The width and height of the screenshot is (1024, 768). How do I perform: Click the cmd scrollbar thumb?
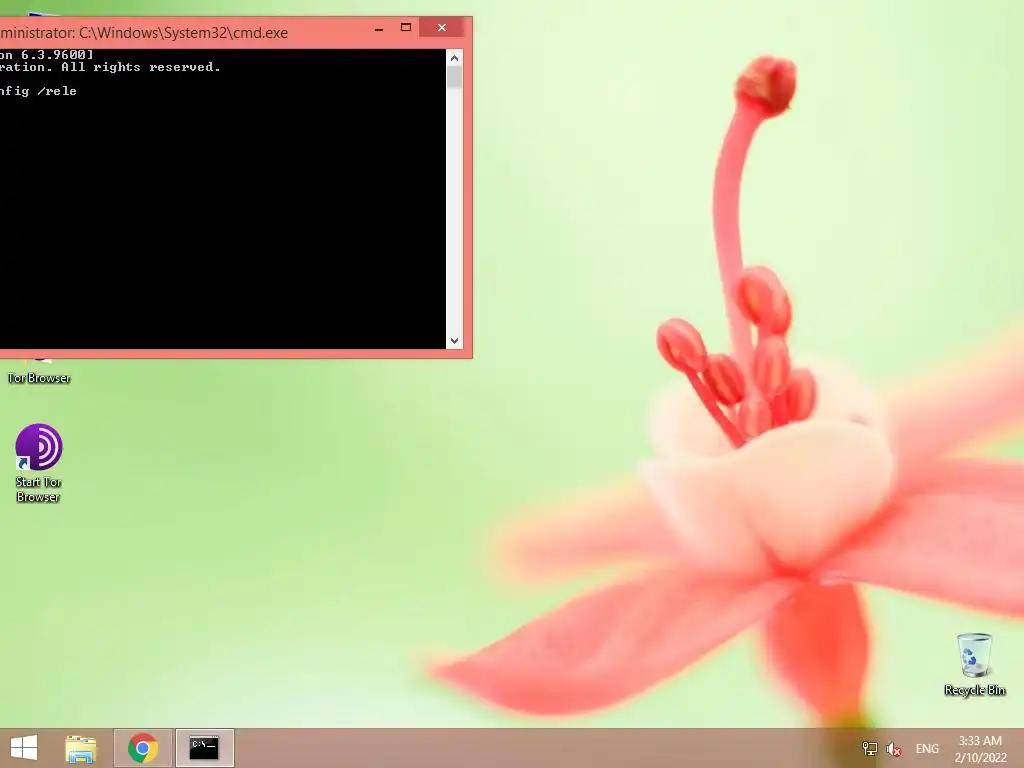coord(455,77)
